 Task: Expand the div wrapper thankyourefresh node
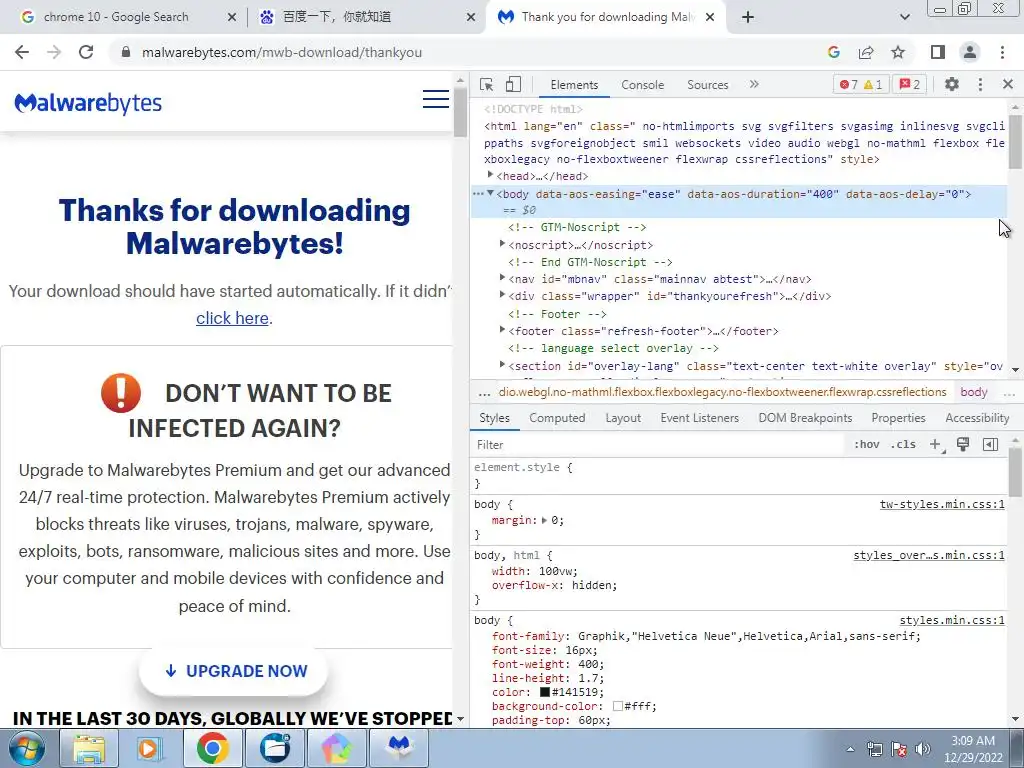pyautogui.click(x=502, y=295)
